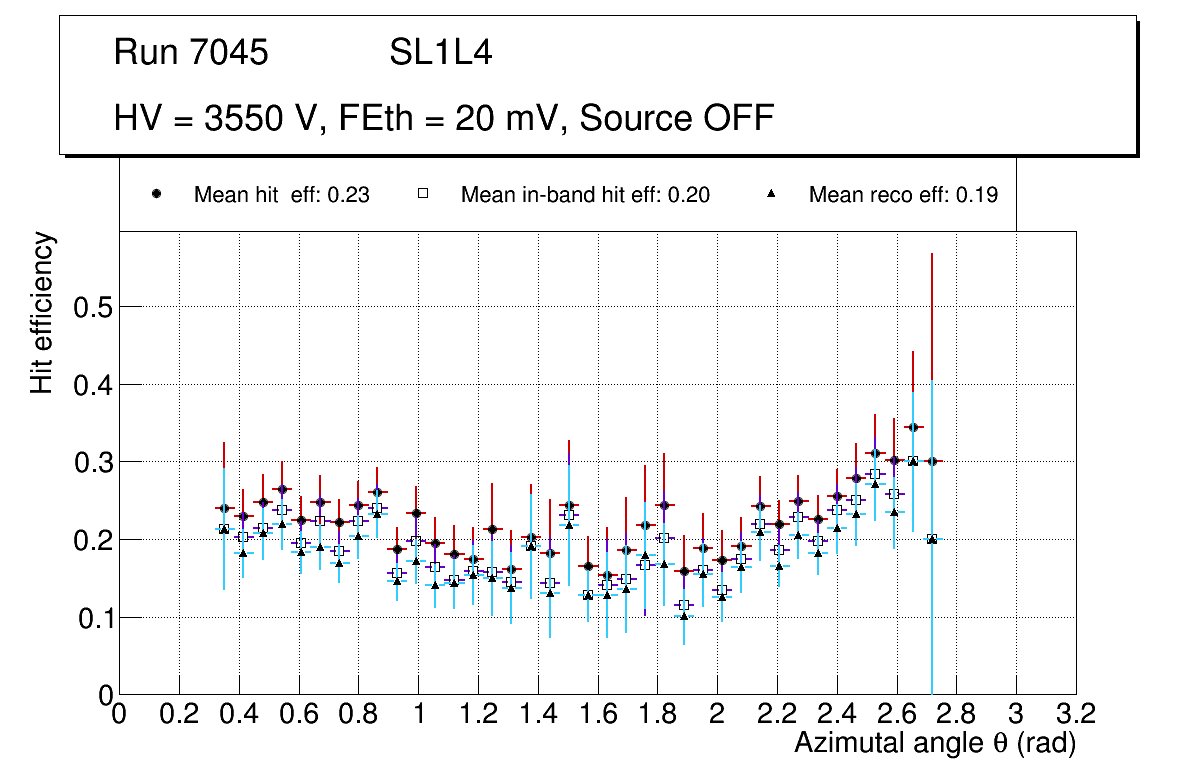This screenshot has width=1196, height=772.
Task: Select the 'Mean reco eff: 0.19' label
Action: (x=903, y=195)
